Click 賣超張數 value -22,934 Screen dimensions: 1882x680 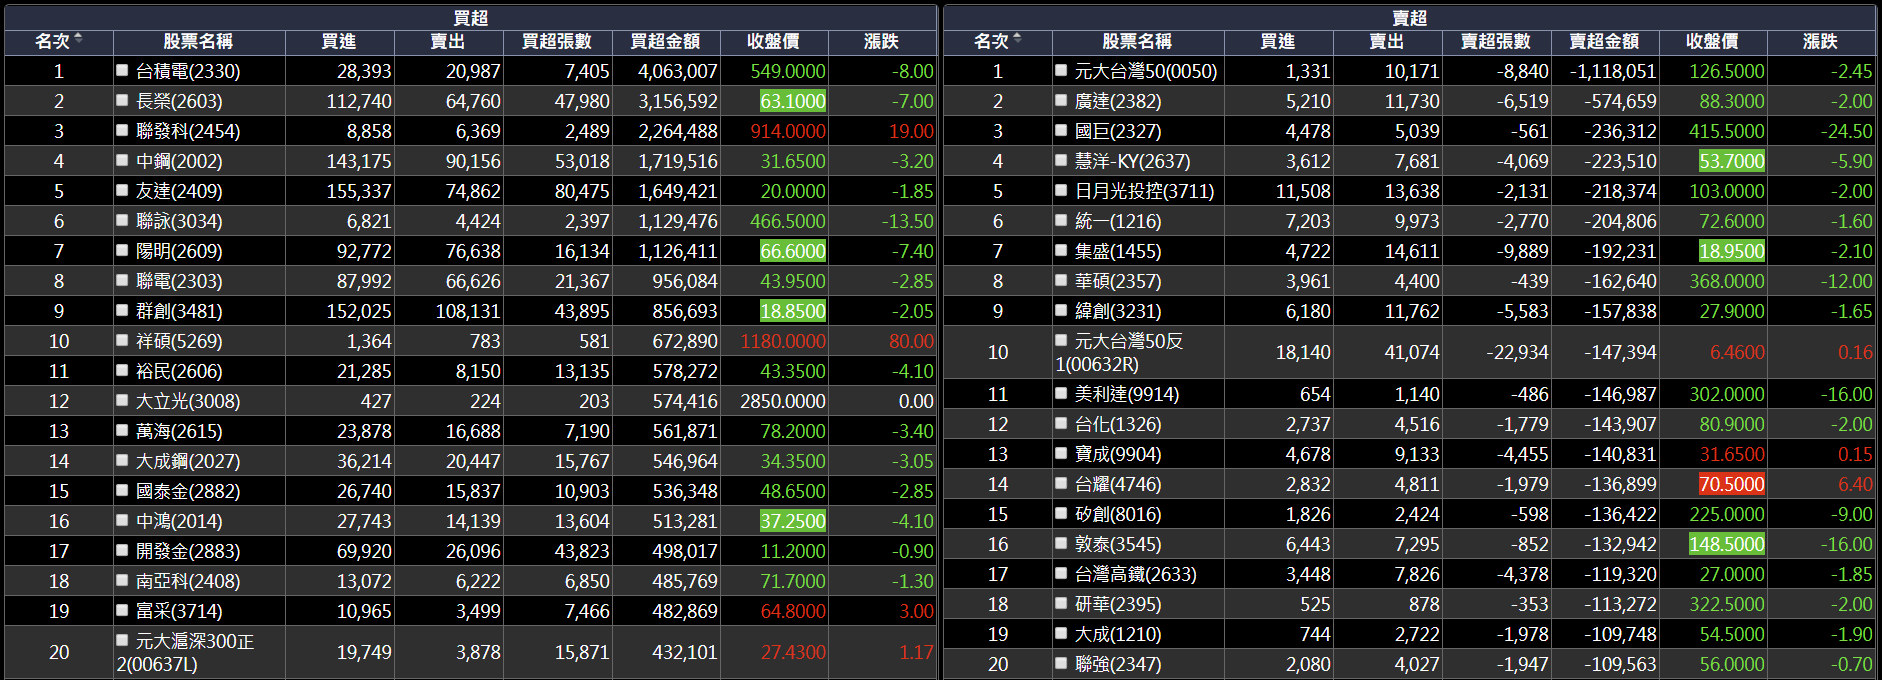(1517, 352)
